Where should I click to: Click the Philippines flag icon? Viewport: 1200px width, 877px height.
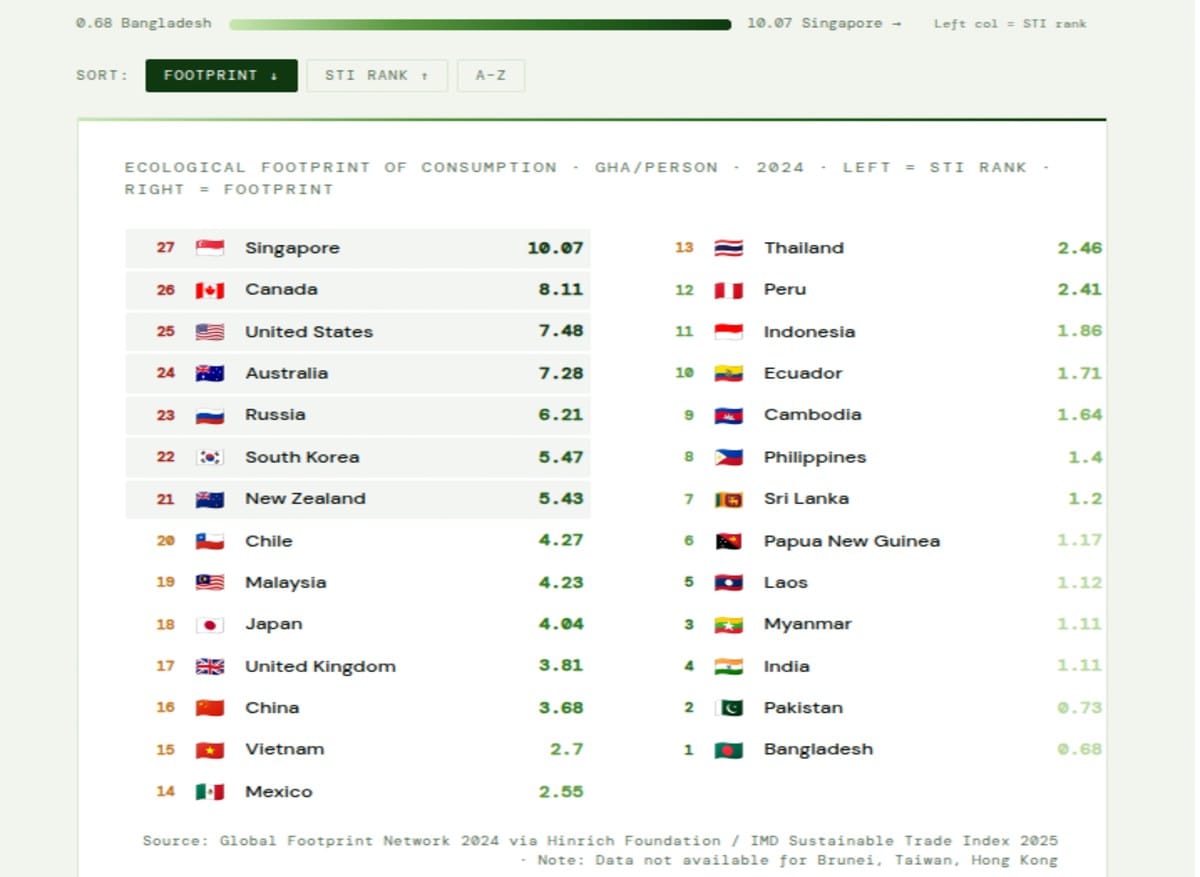pyautogui.click(x=729, y=457)
